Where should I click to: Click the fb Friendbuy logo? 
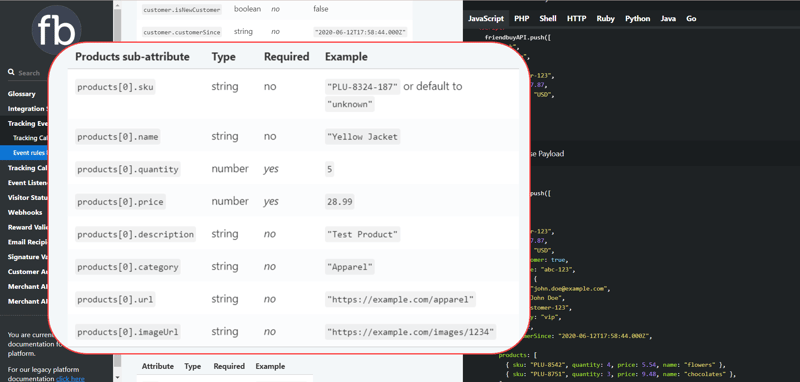pos(56,30)
